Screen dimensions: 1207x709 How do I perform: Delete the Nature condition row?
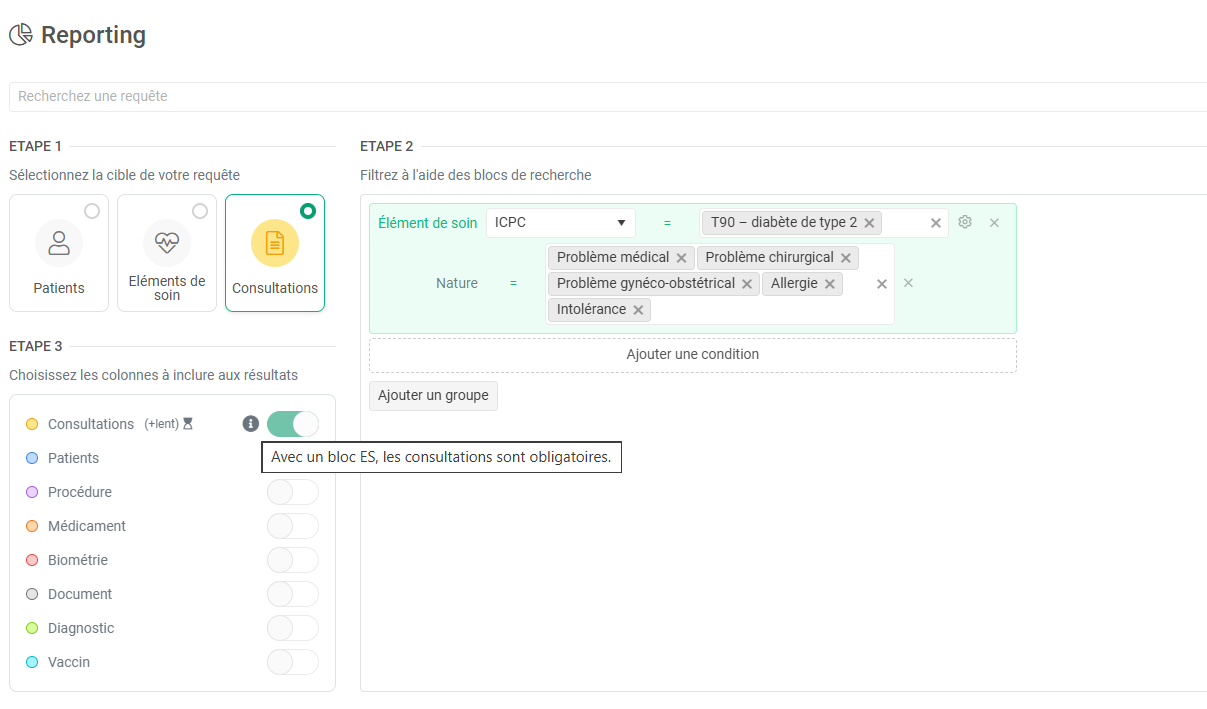coord(908,283)
